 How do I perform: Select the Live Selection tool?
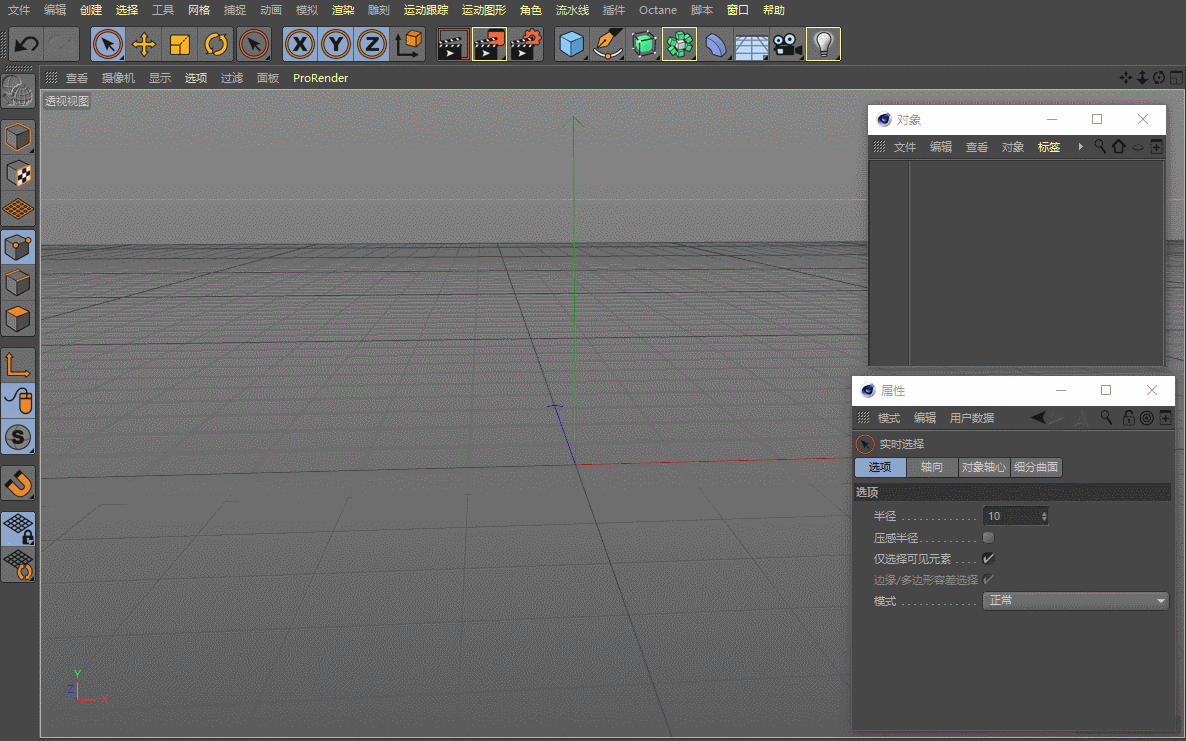pos(108,44)
